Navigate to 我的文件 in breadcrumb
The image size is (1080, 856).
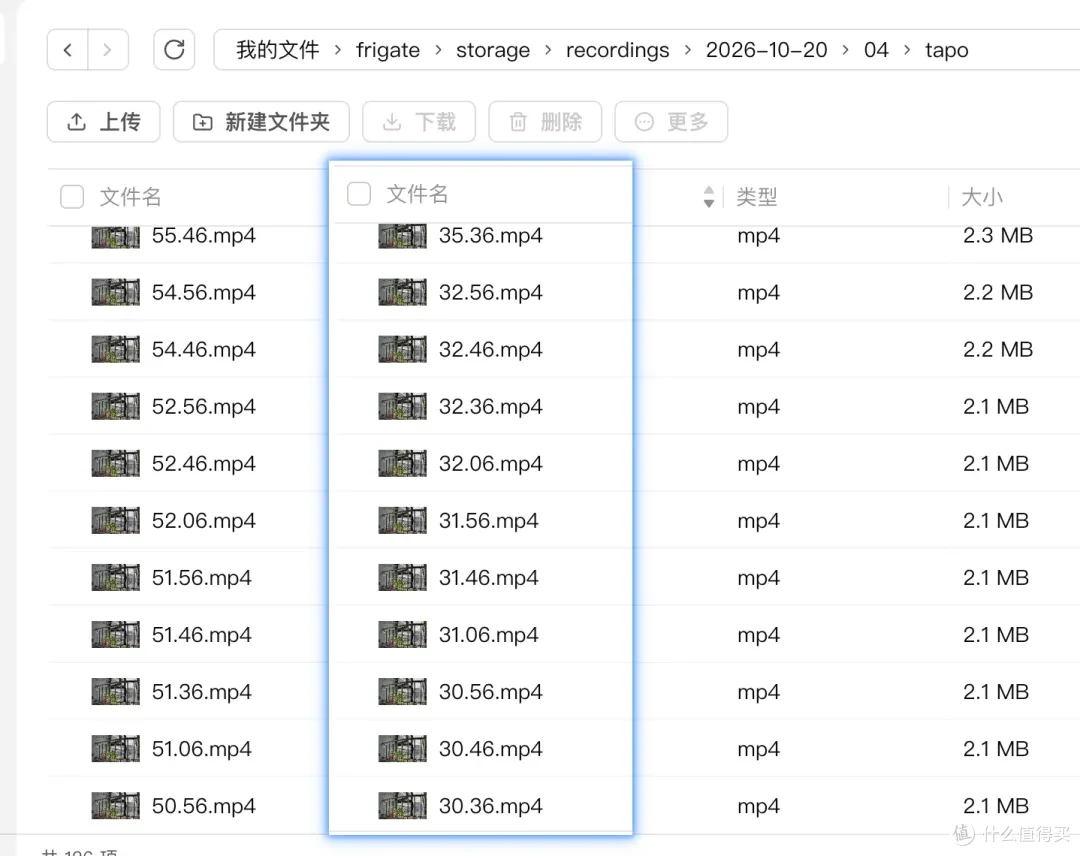pyautogui.click(x=278, y=50)
